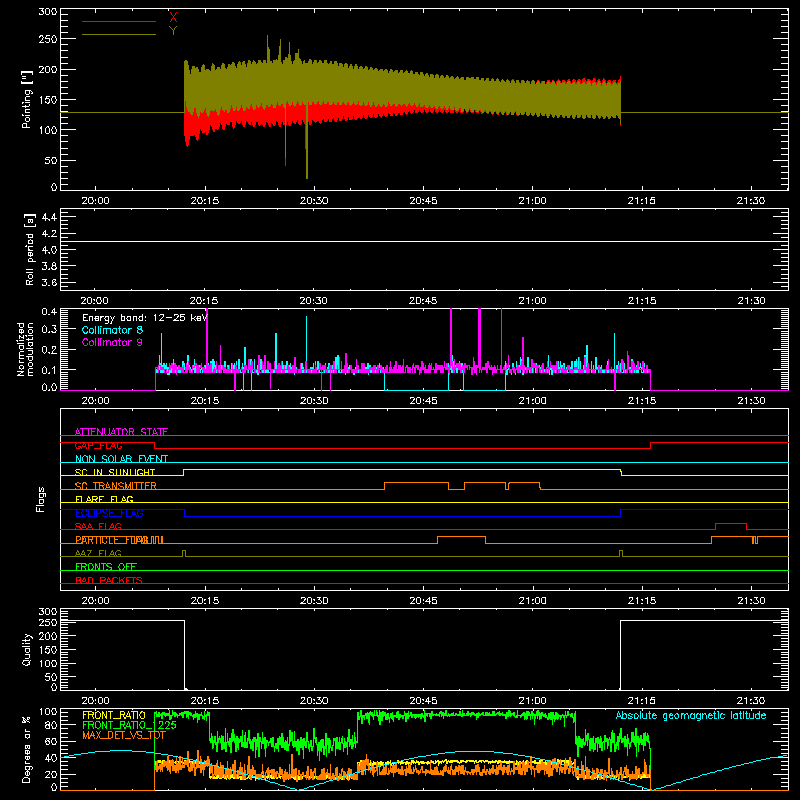Viewport: 800px width, 800px height.
Task: Click the 300 tick on Pointing axis
Action: pos(47,12)
